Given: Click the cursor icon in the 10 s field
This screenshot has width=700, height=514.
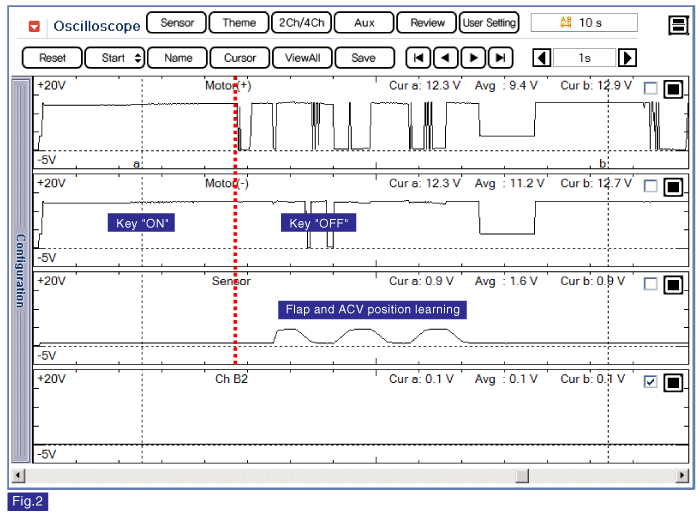Looking at the screenshot, I should tap(566, 22).
